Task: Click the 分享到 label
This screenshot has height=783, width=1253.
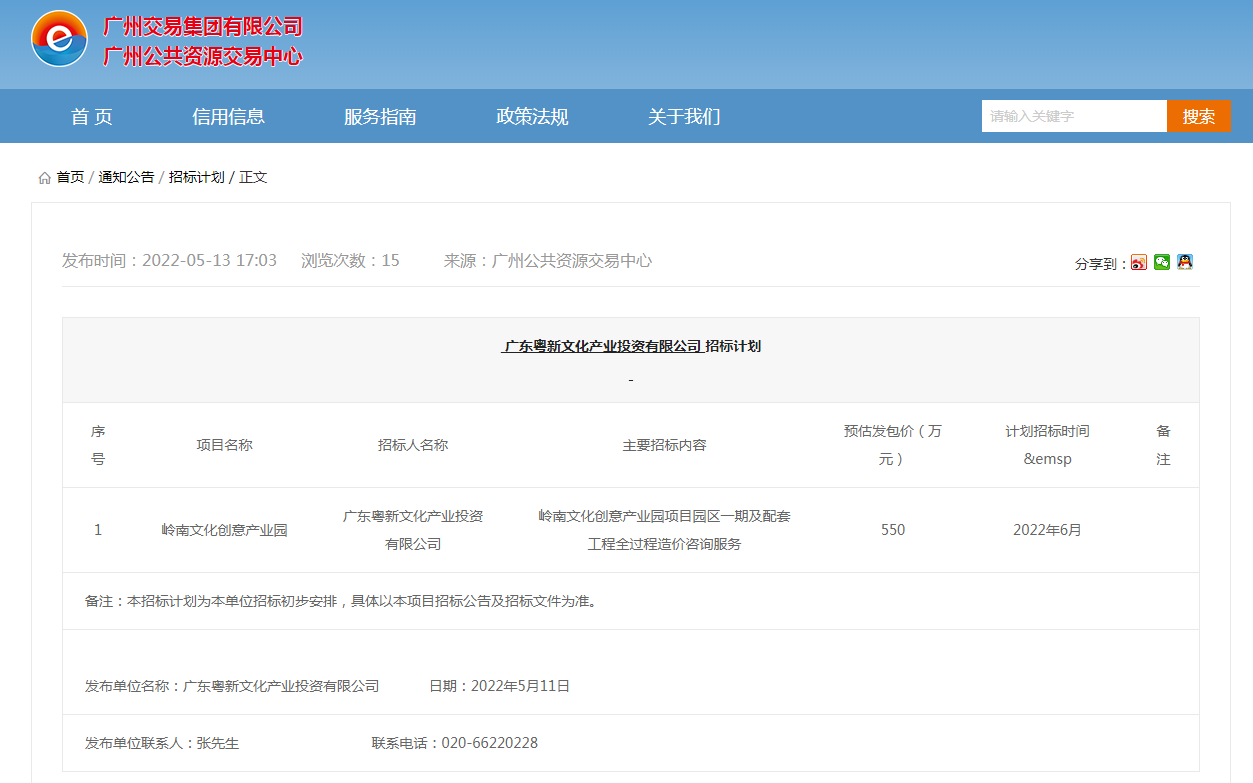Action: [1101, 264]
